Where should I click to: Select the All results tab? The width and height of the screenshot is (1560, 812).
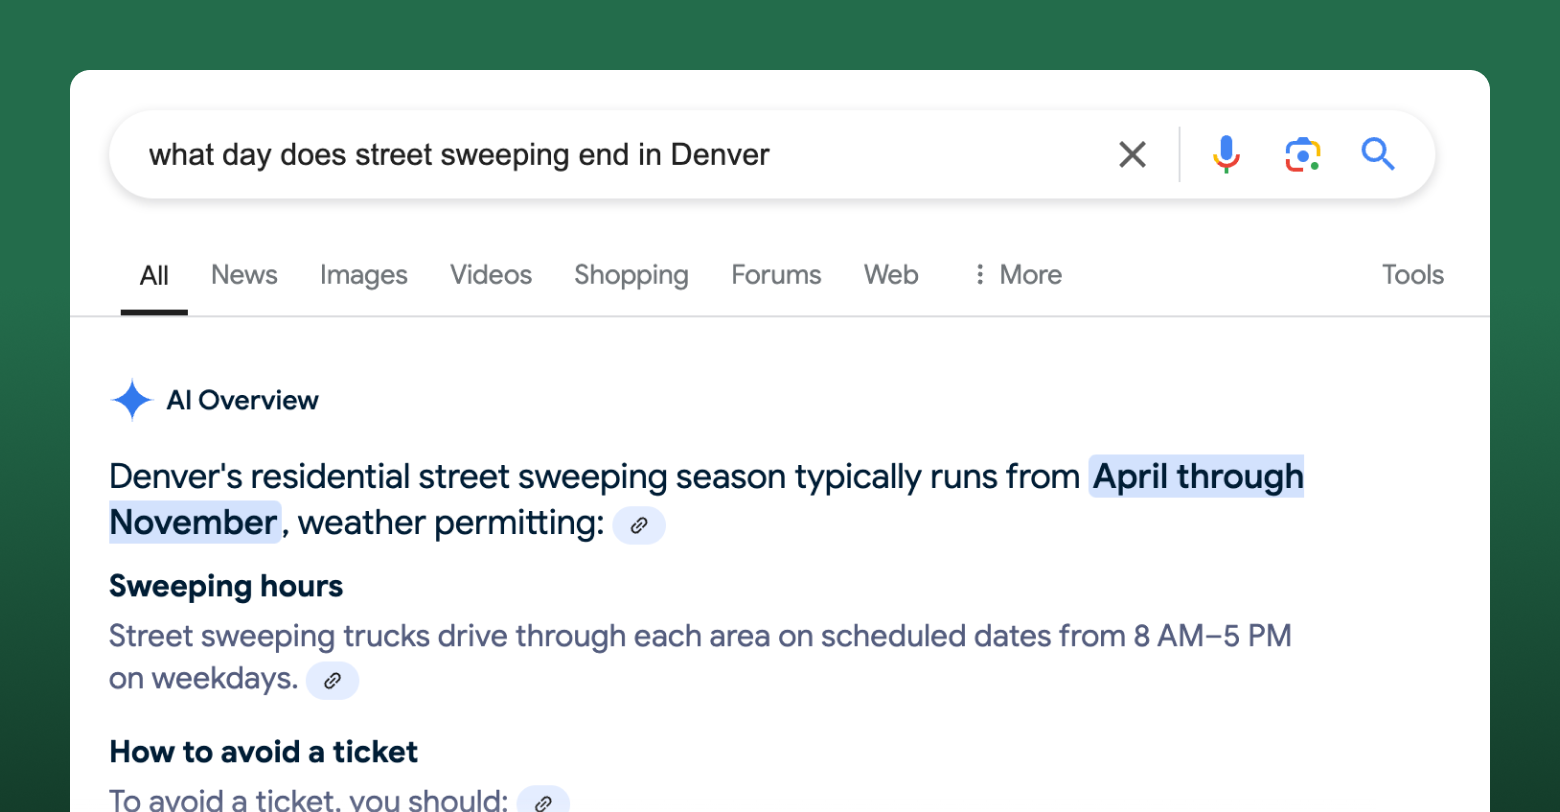pyautogui.click(x=154, y=274)
